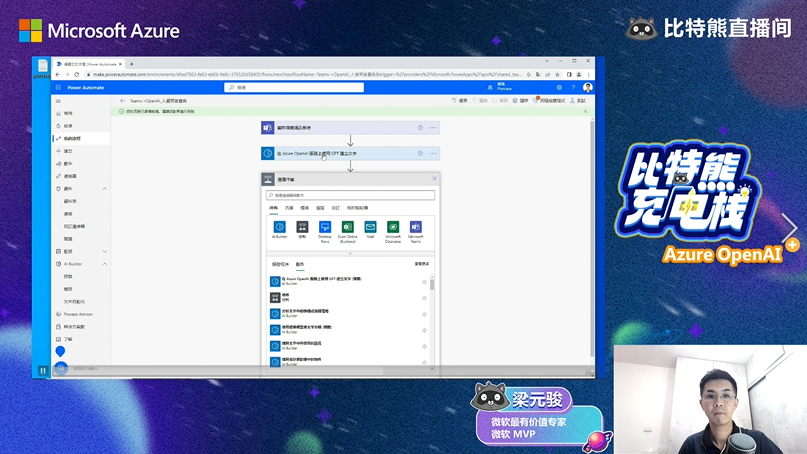Open the Teams trigger step card
Screen dimensions: 807x454
tap(350, 128)
